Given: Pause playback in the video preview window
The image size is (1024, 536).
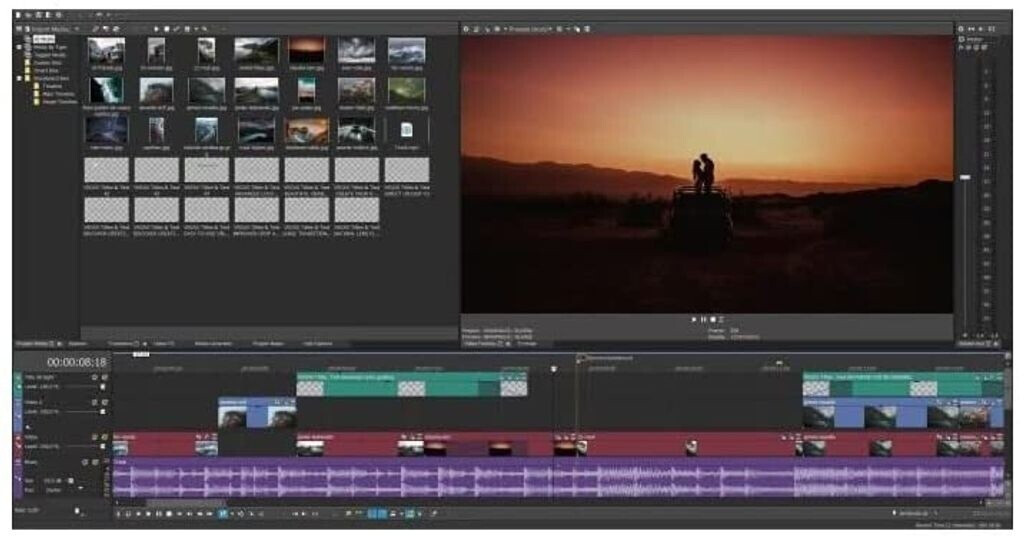Looking at the screenshot, I should point(703,319).
